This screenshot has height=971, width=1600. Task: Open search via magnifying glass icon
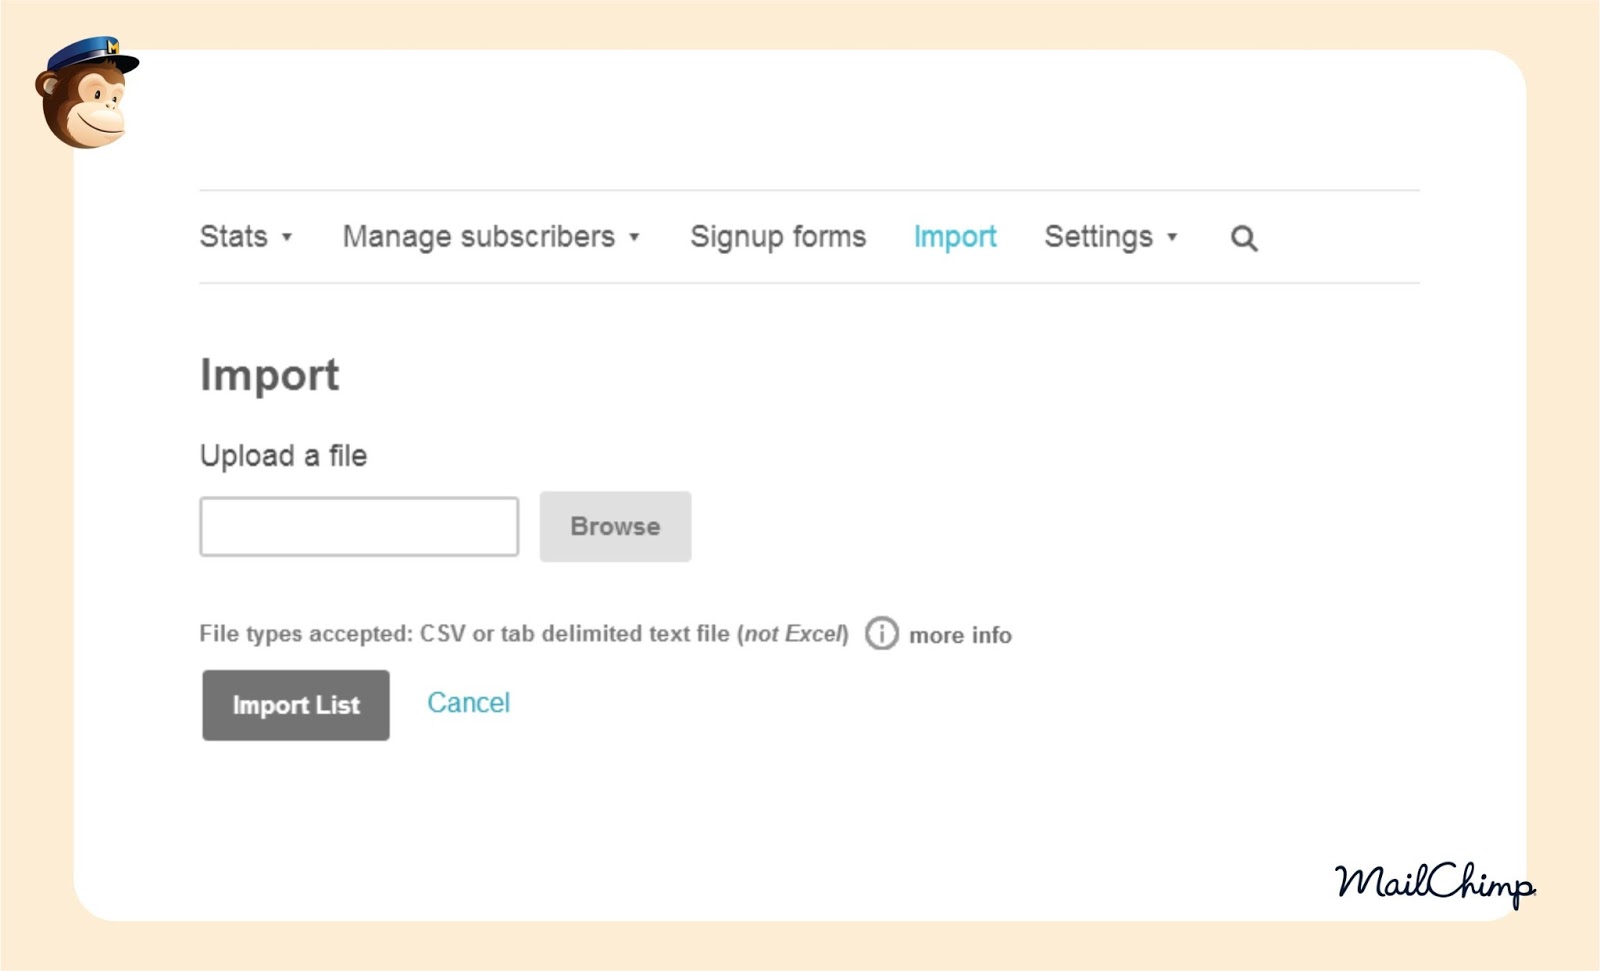(x=1243, y=238)
